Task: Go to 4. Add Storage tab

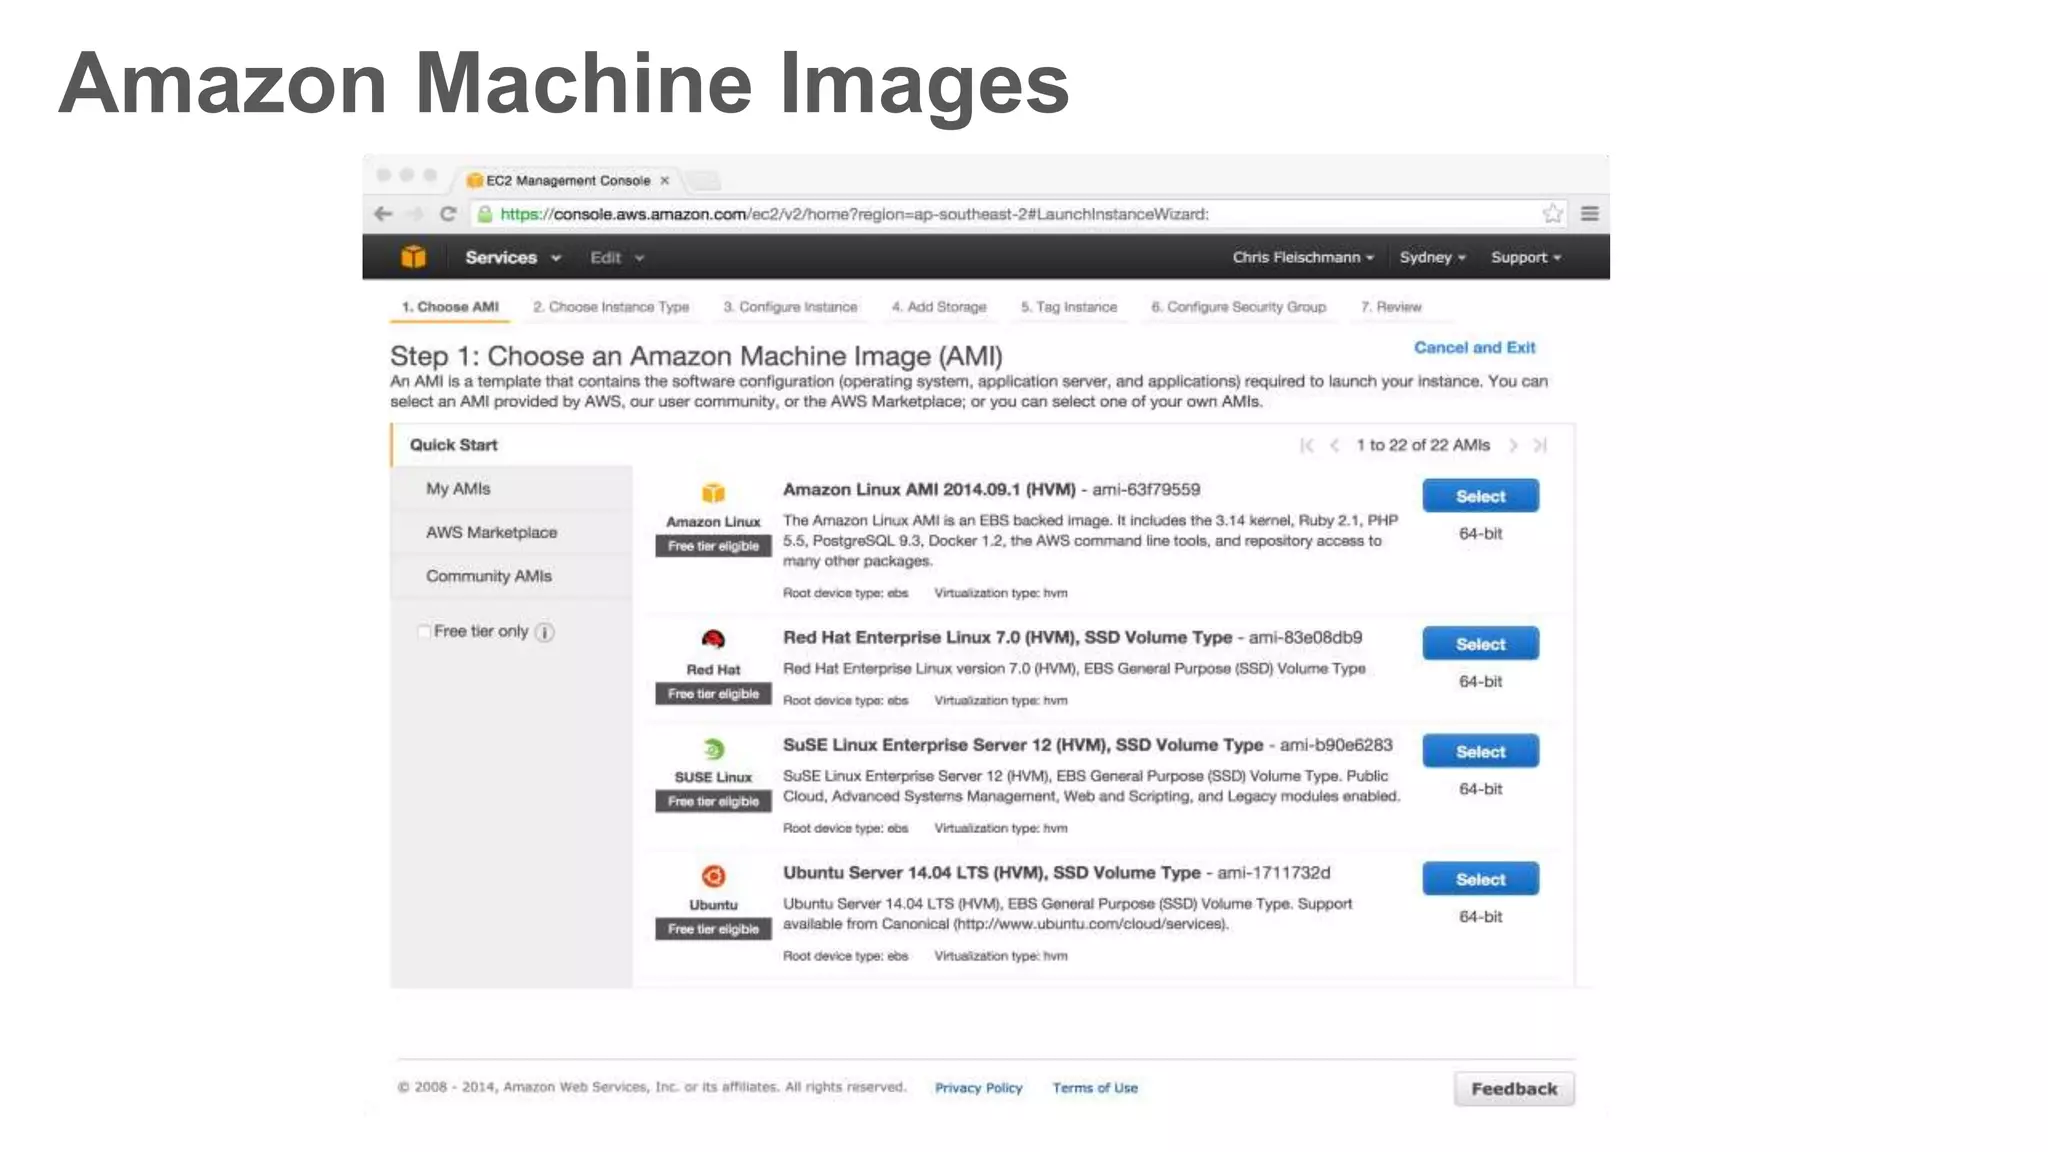Action: 939,307
